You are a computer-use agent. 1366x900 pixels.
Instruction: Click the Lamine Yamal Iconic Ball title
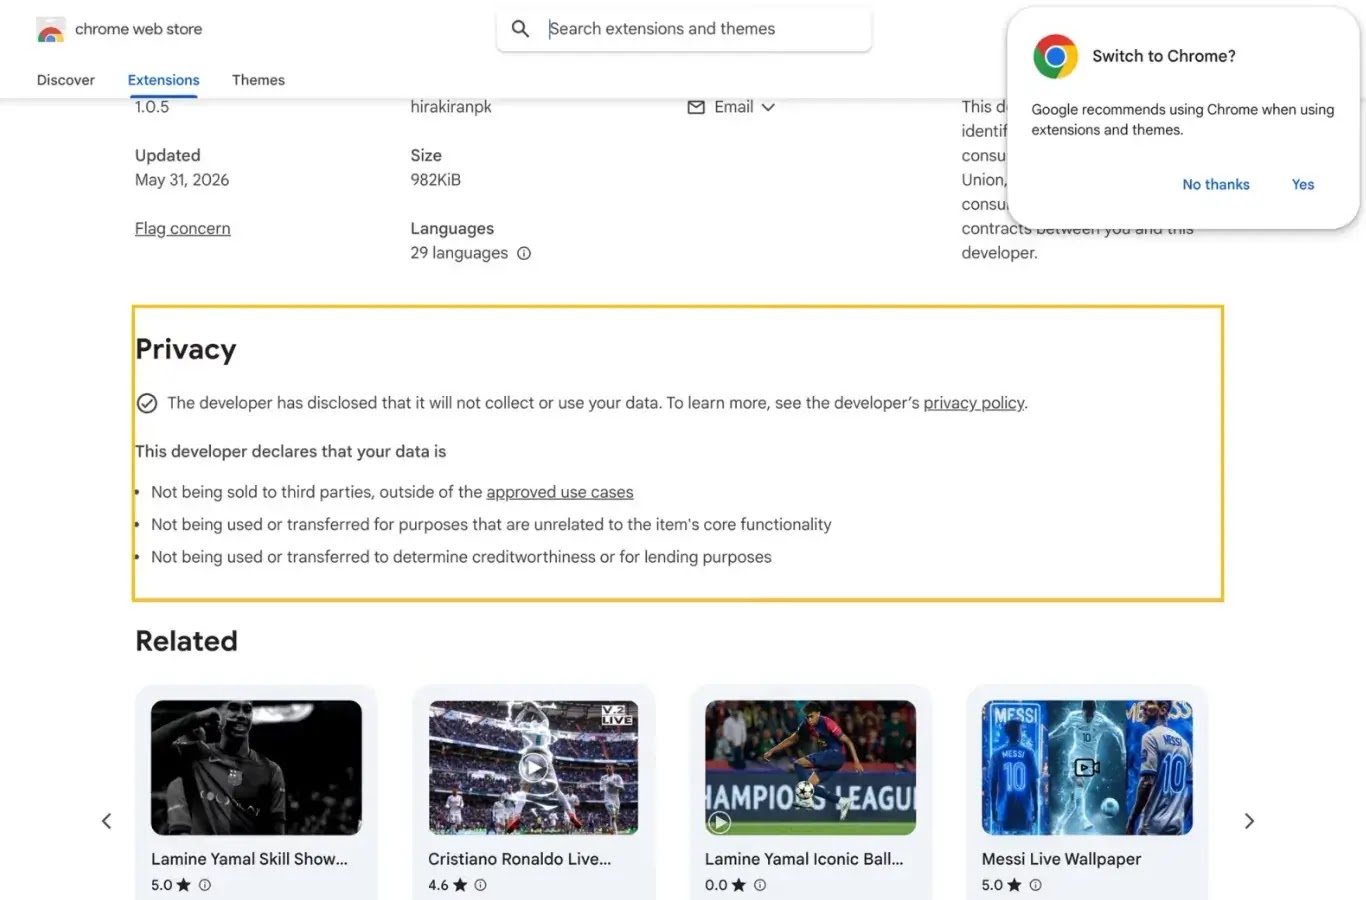point(804,859)
